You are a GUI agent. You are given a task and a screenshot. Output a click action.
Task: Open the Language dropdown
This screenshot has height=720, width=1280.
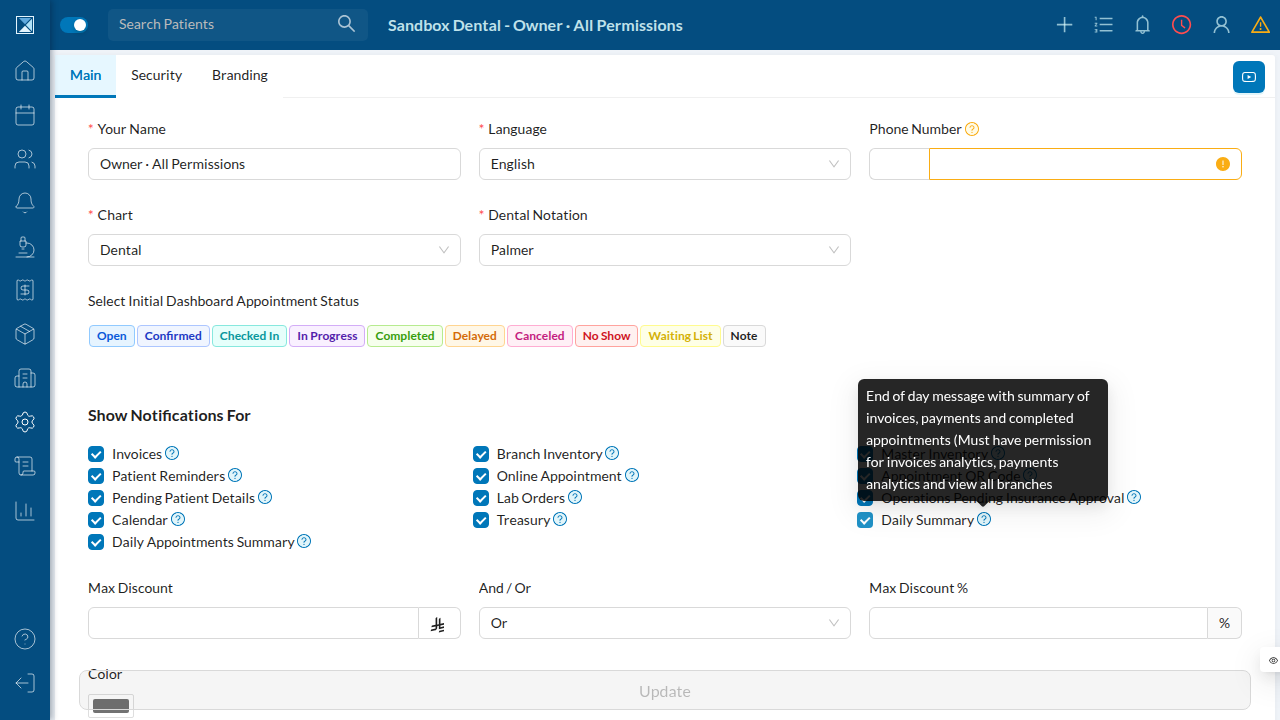click(x=665, y=164)
